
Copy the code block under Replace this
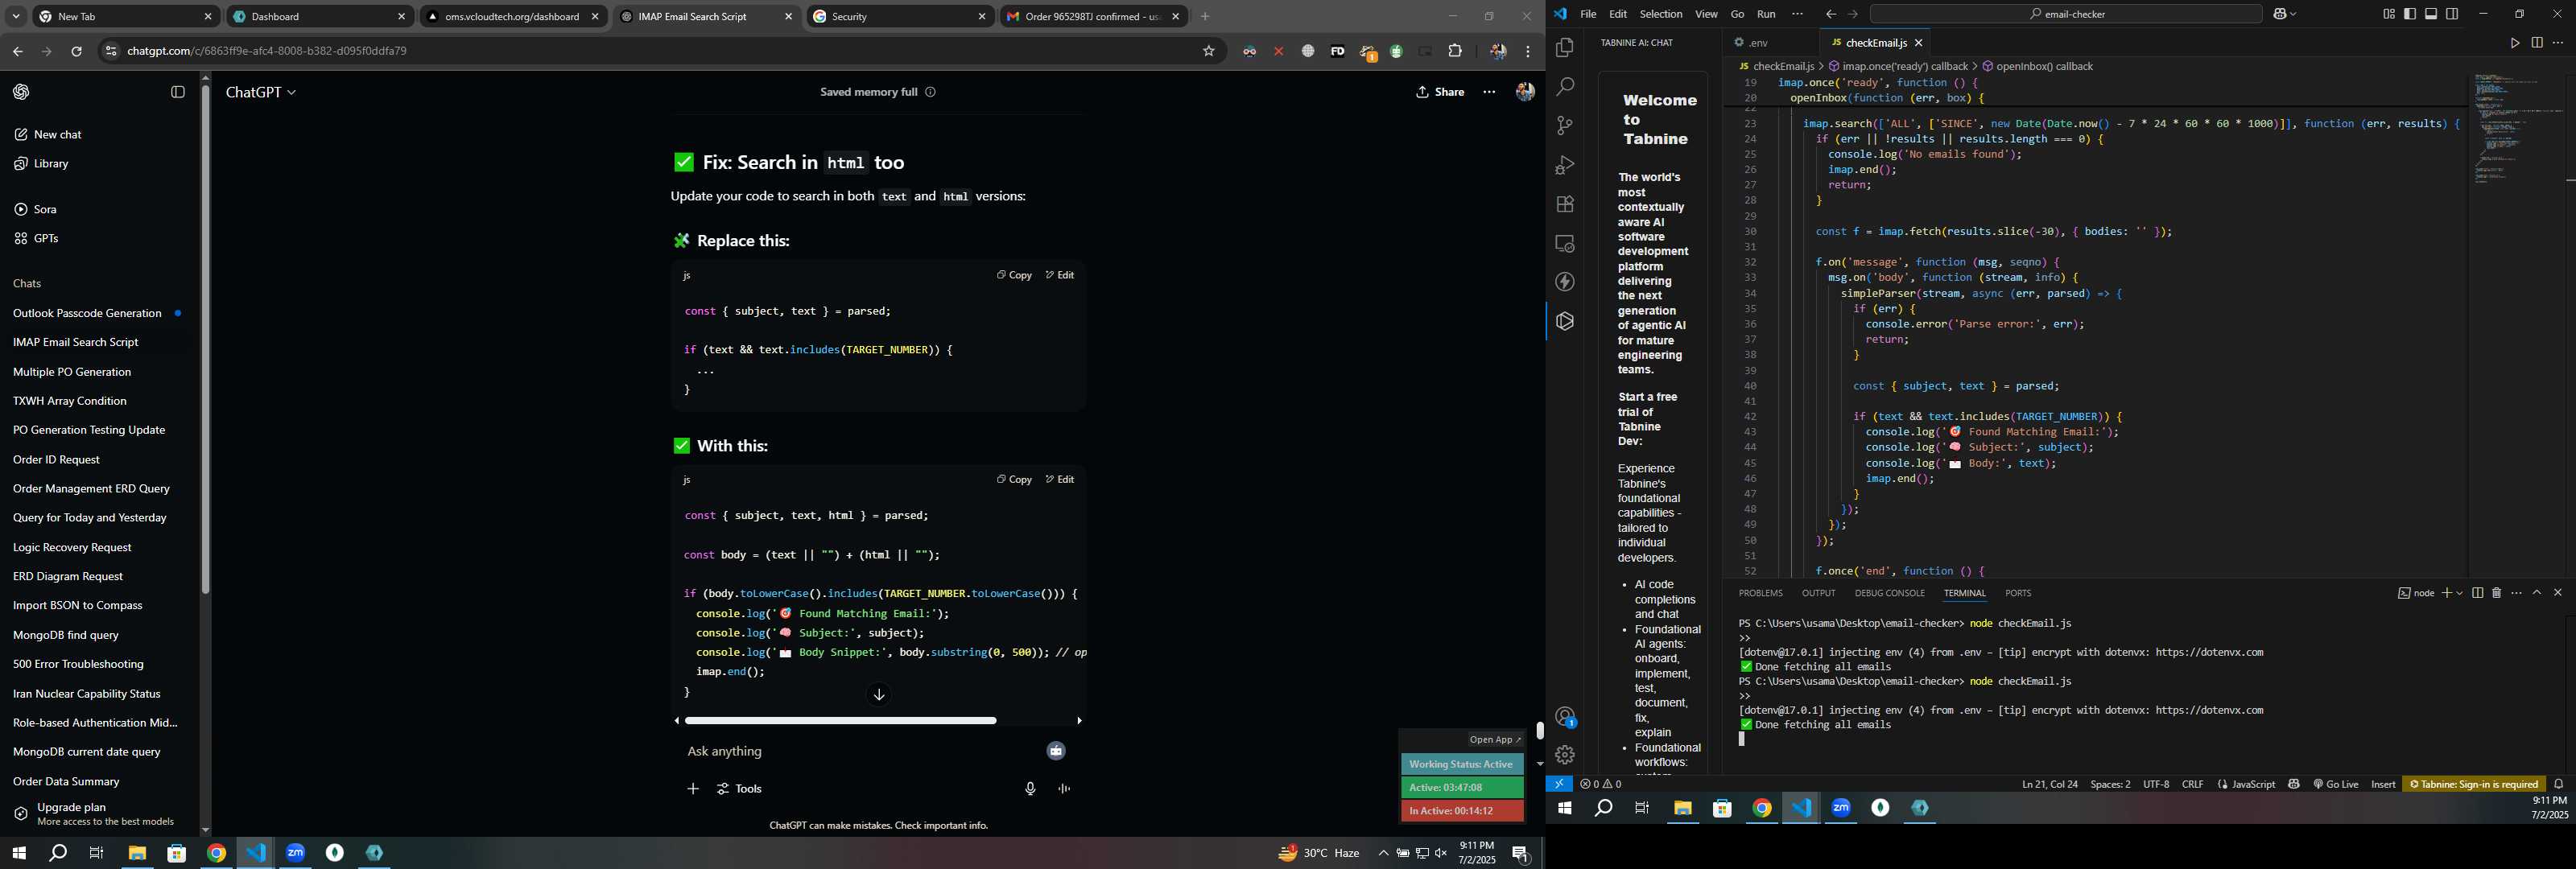pyautogui.click(x=1014, y=275)
